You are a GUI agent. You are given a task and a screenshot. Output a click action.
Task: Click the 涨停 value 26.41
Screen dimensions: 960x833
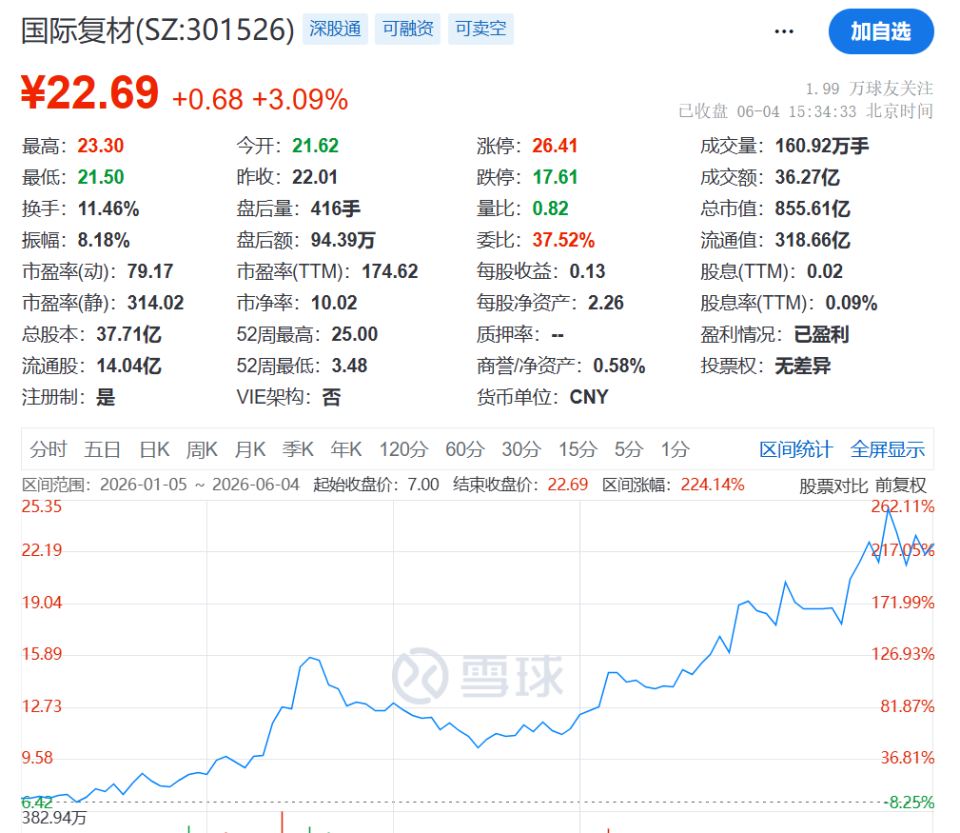click(x=555, y=146)
